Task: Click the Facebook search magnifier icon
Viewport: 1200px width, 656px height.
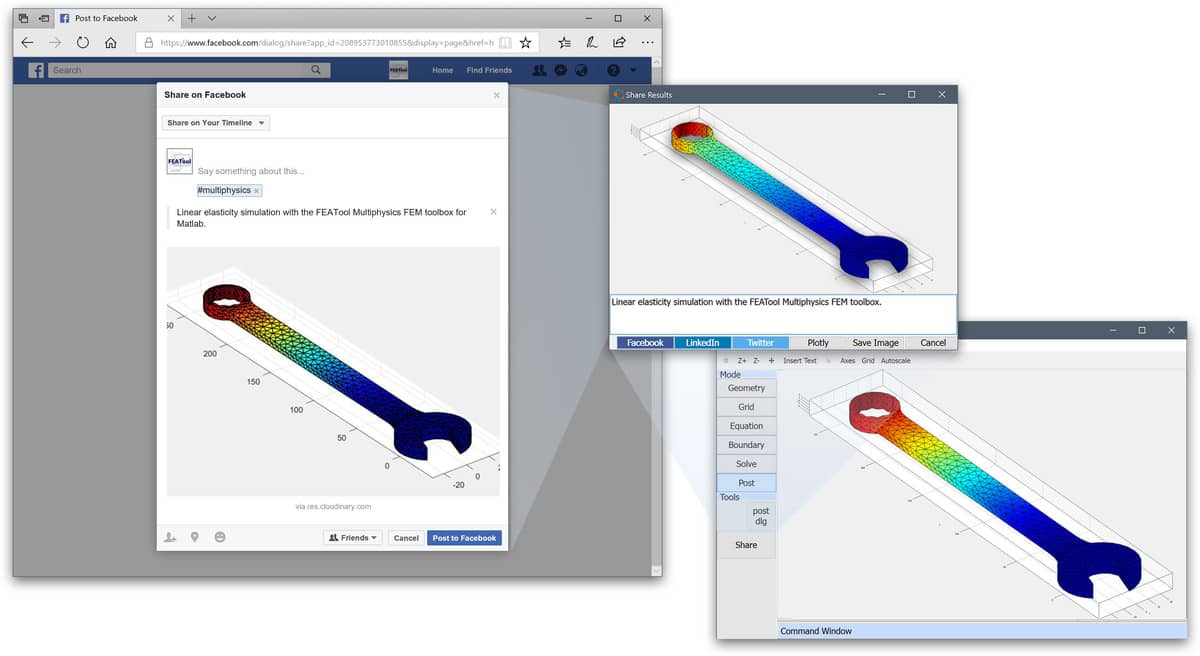Action: click(316, 70)
